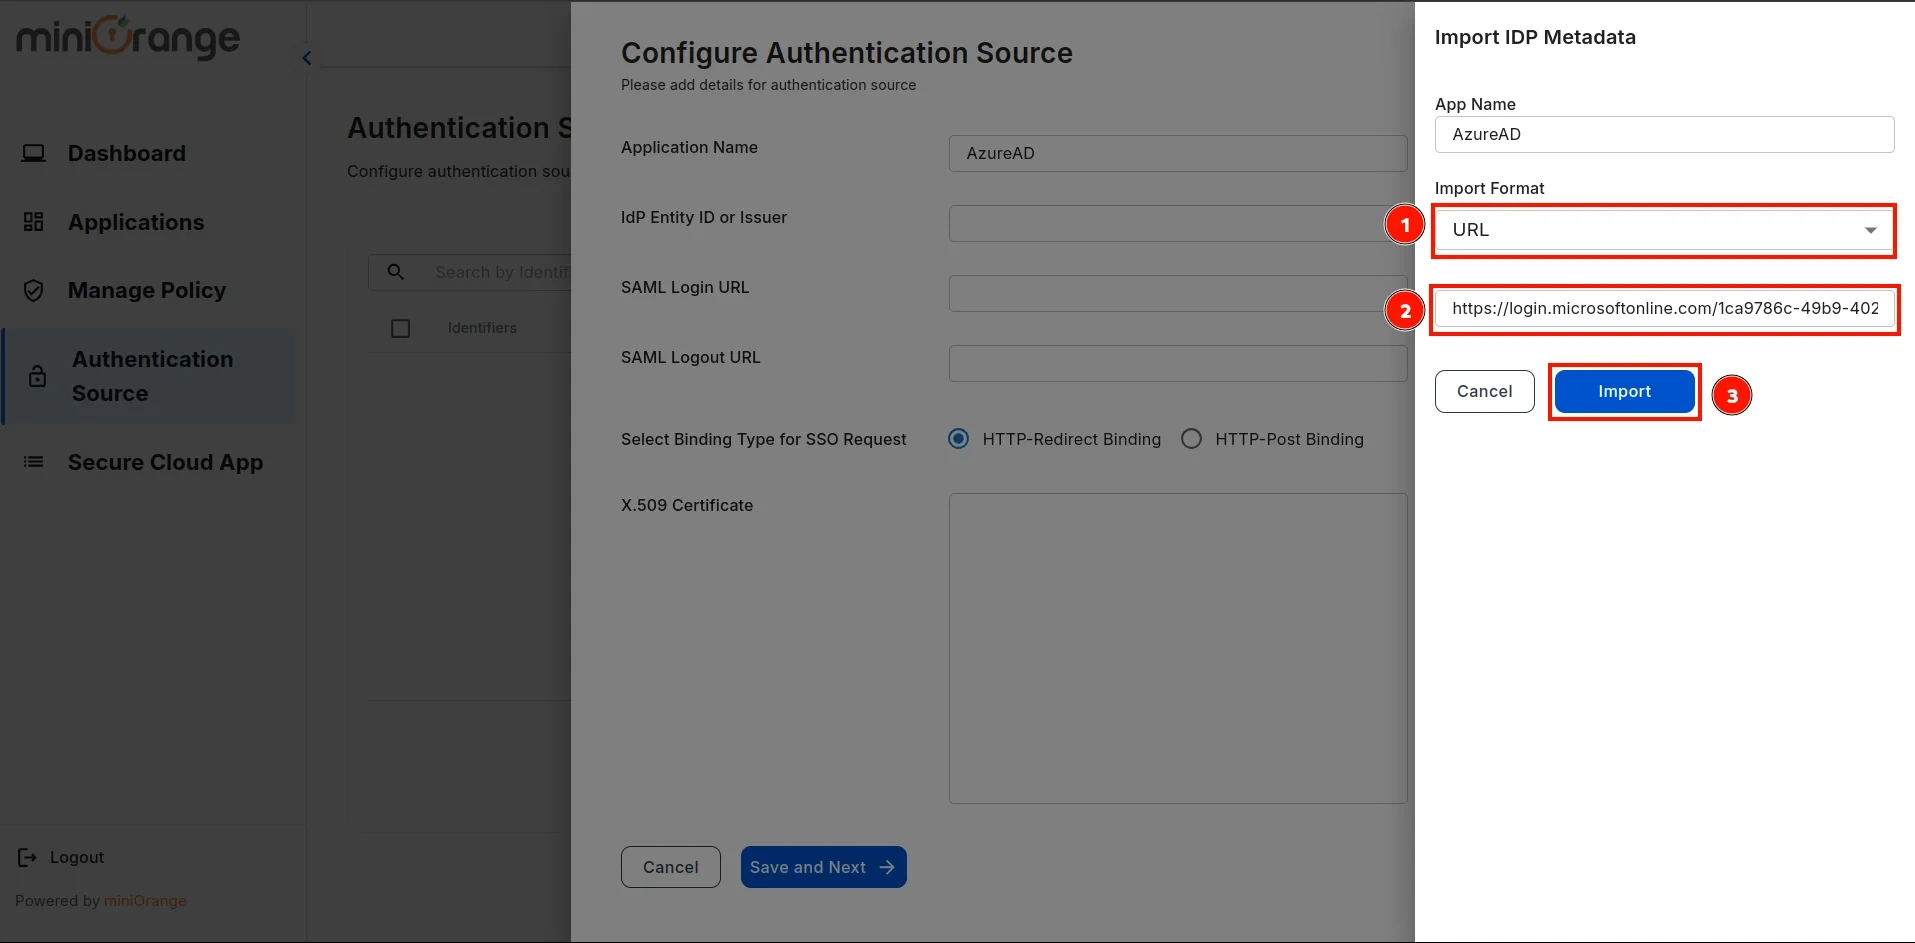Click the Import button
The width and height of the screenshot is (1915, 943).
(1624, 391)
